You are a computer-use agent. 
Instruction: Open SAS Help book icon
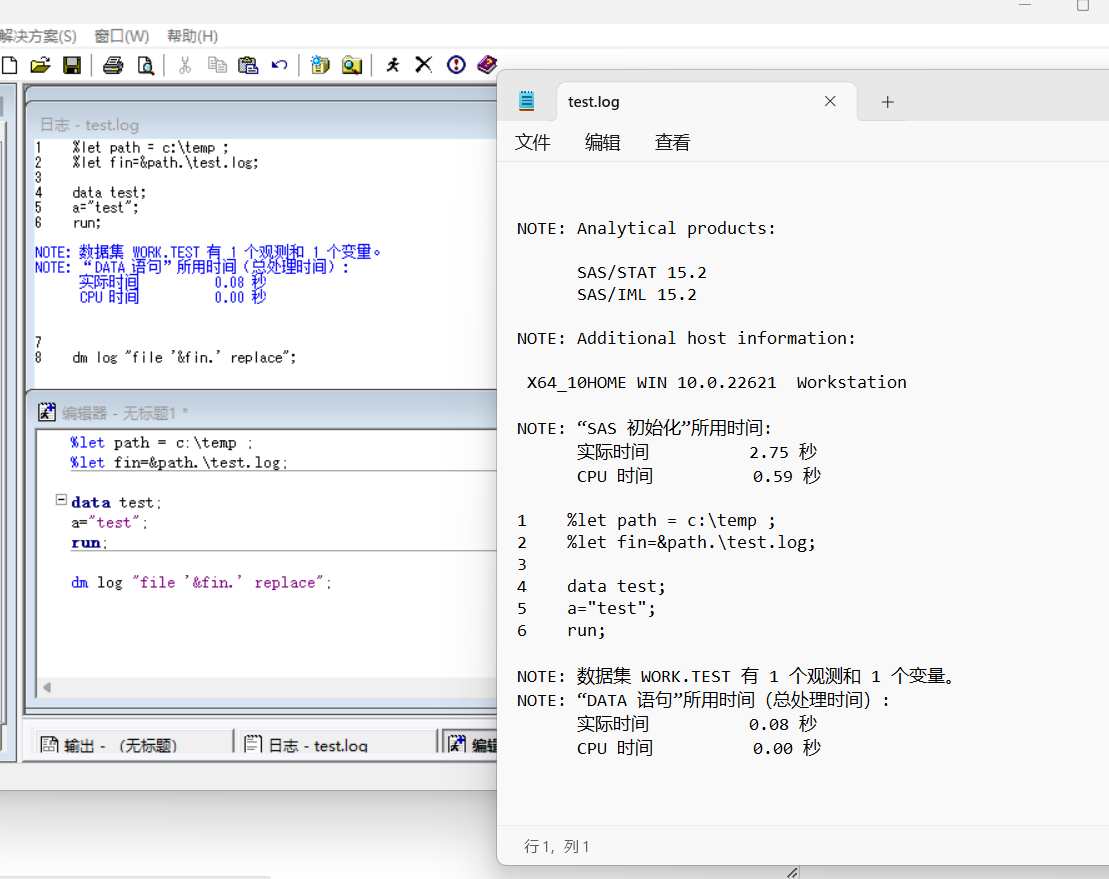click(x=486, y=65)
